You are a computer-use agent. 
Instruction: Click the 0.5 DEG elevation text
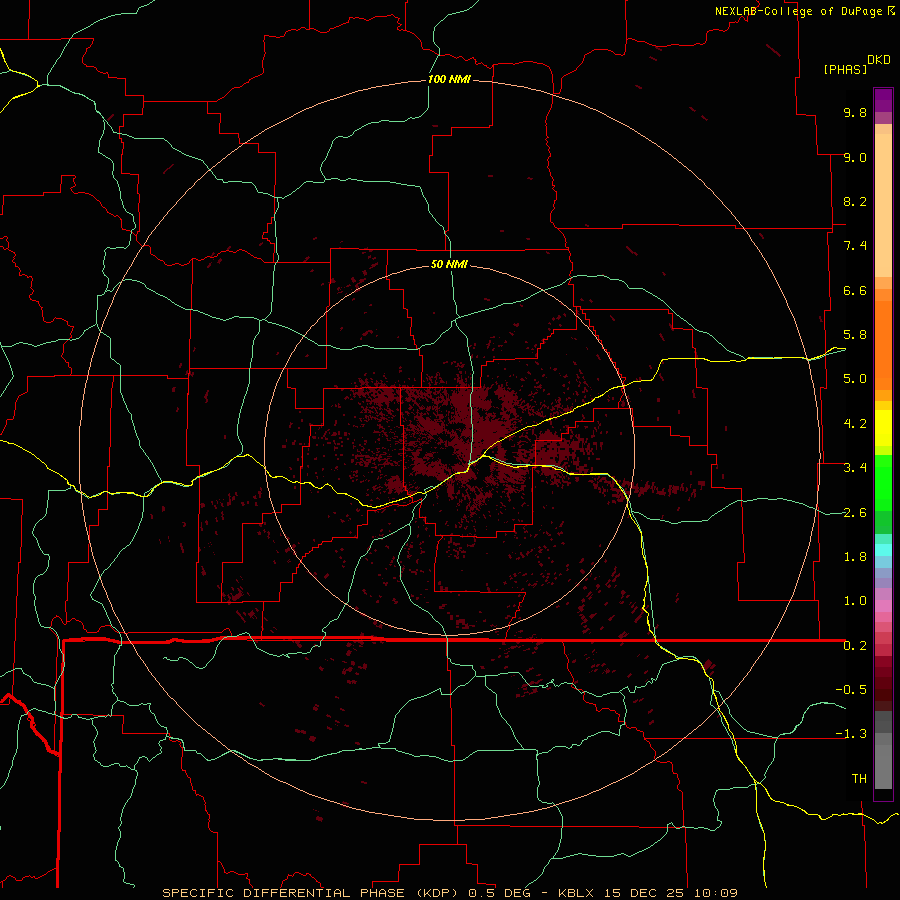tap(499, 893)
